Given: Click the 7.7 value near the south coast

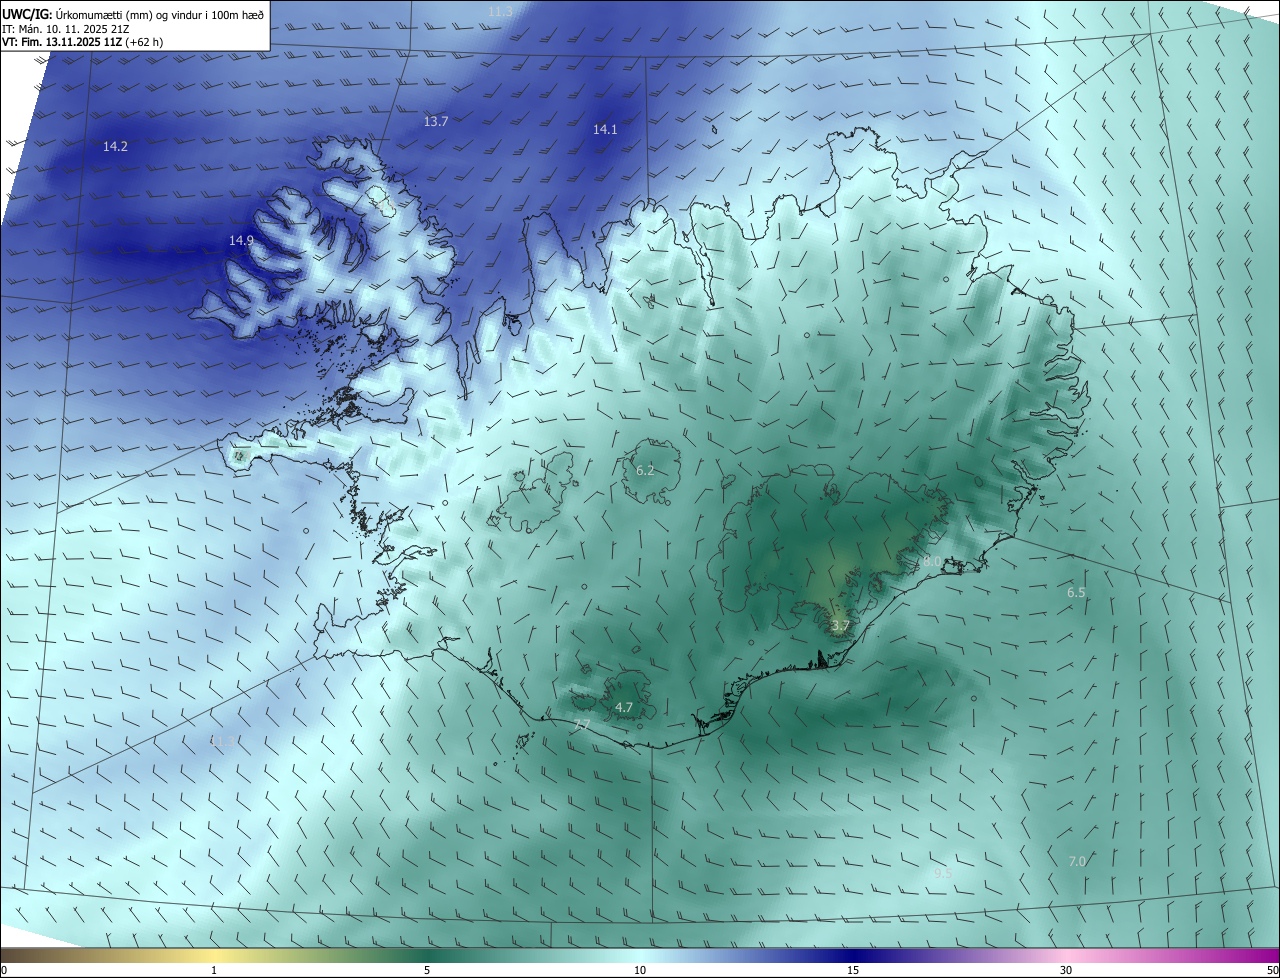Looking at the screenshot, I should (x=582, y=724).
